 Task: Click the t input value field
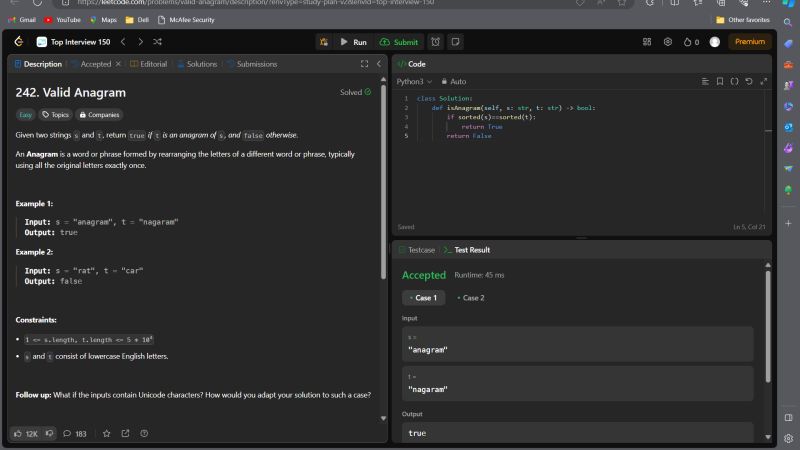pos(578,384)
